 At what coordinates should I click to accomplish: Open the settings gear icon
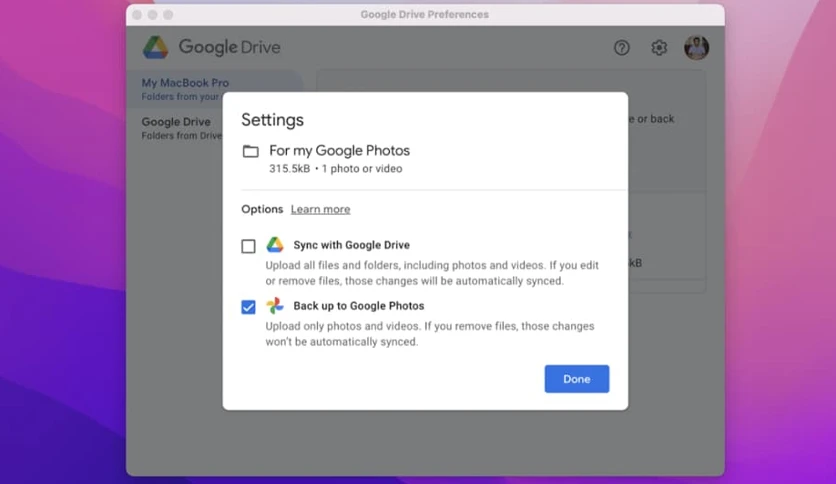coord(659,47)
